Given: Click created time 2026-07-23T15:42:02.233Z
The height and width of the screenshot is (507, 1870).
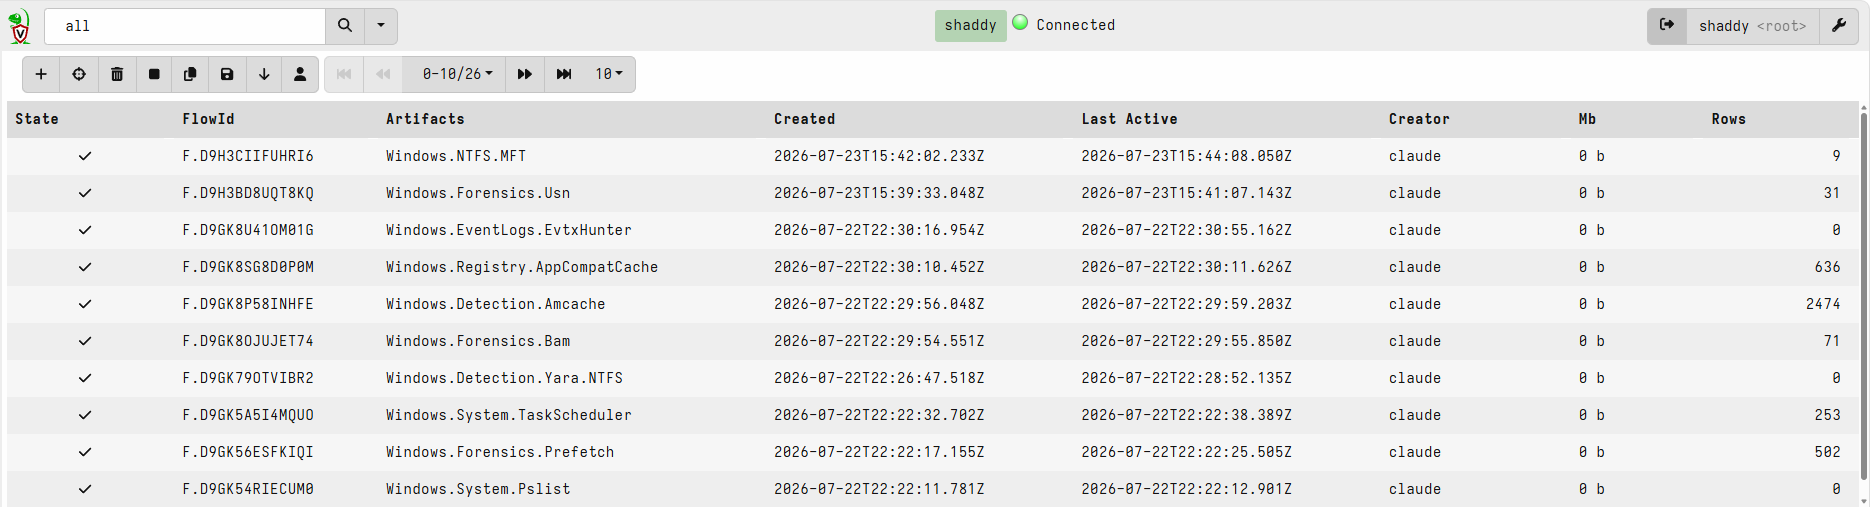Looking at the screenshot, I should click(x=879, y=156).
